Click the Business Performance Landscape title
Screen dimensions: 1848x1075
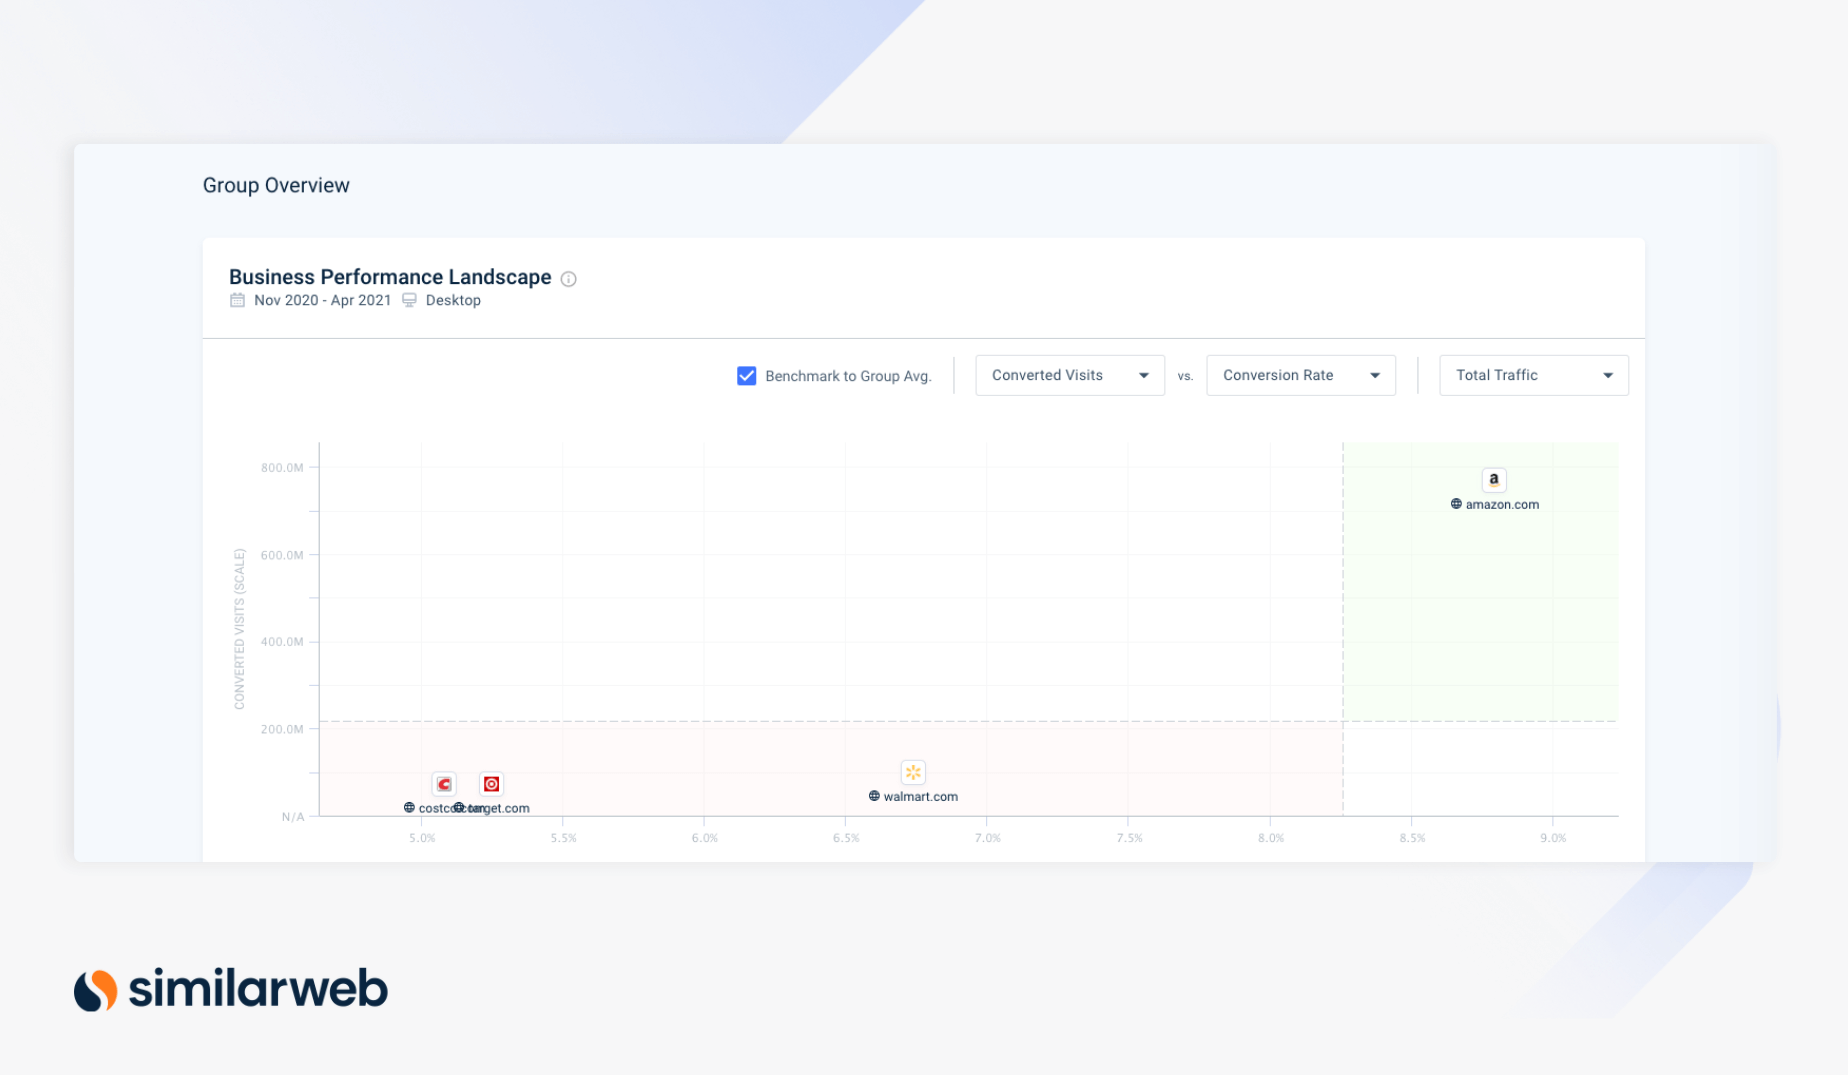click(390, 277)
